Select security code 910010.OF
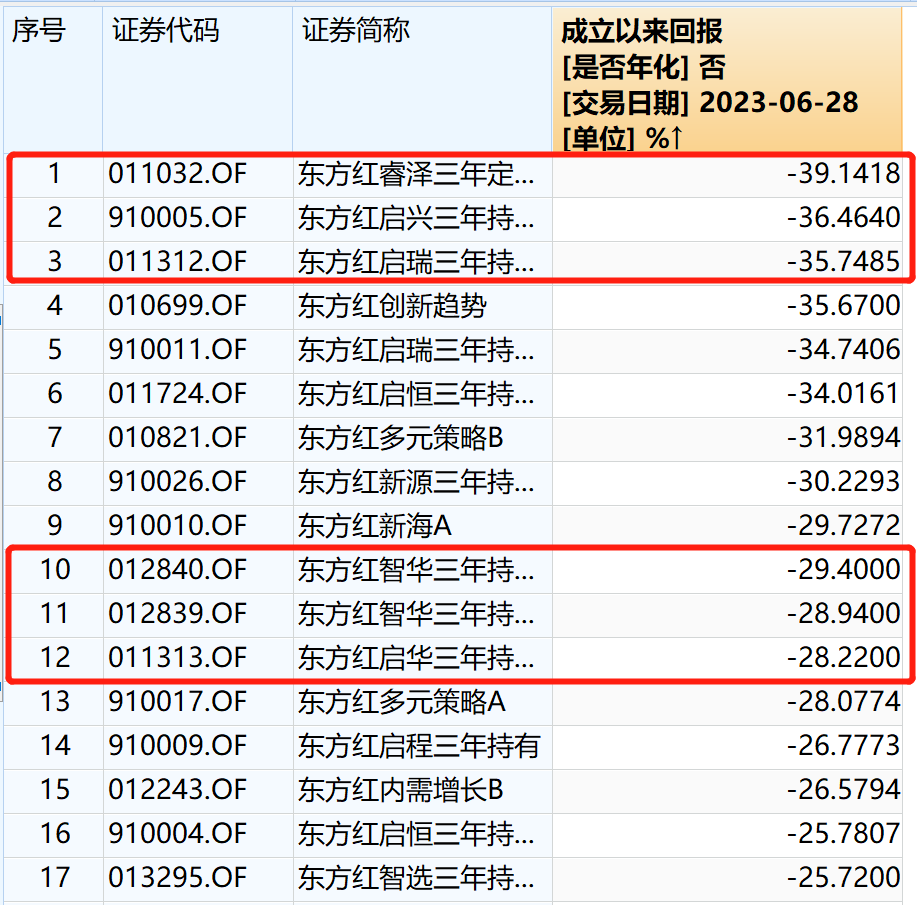 178,525
